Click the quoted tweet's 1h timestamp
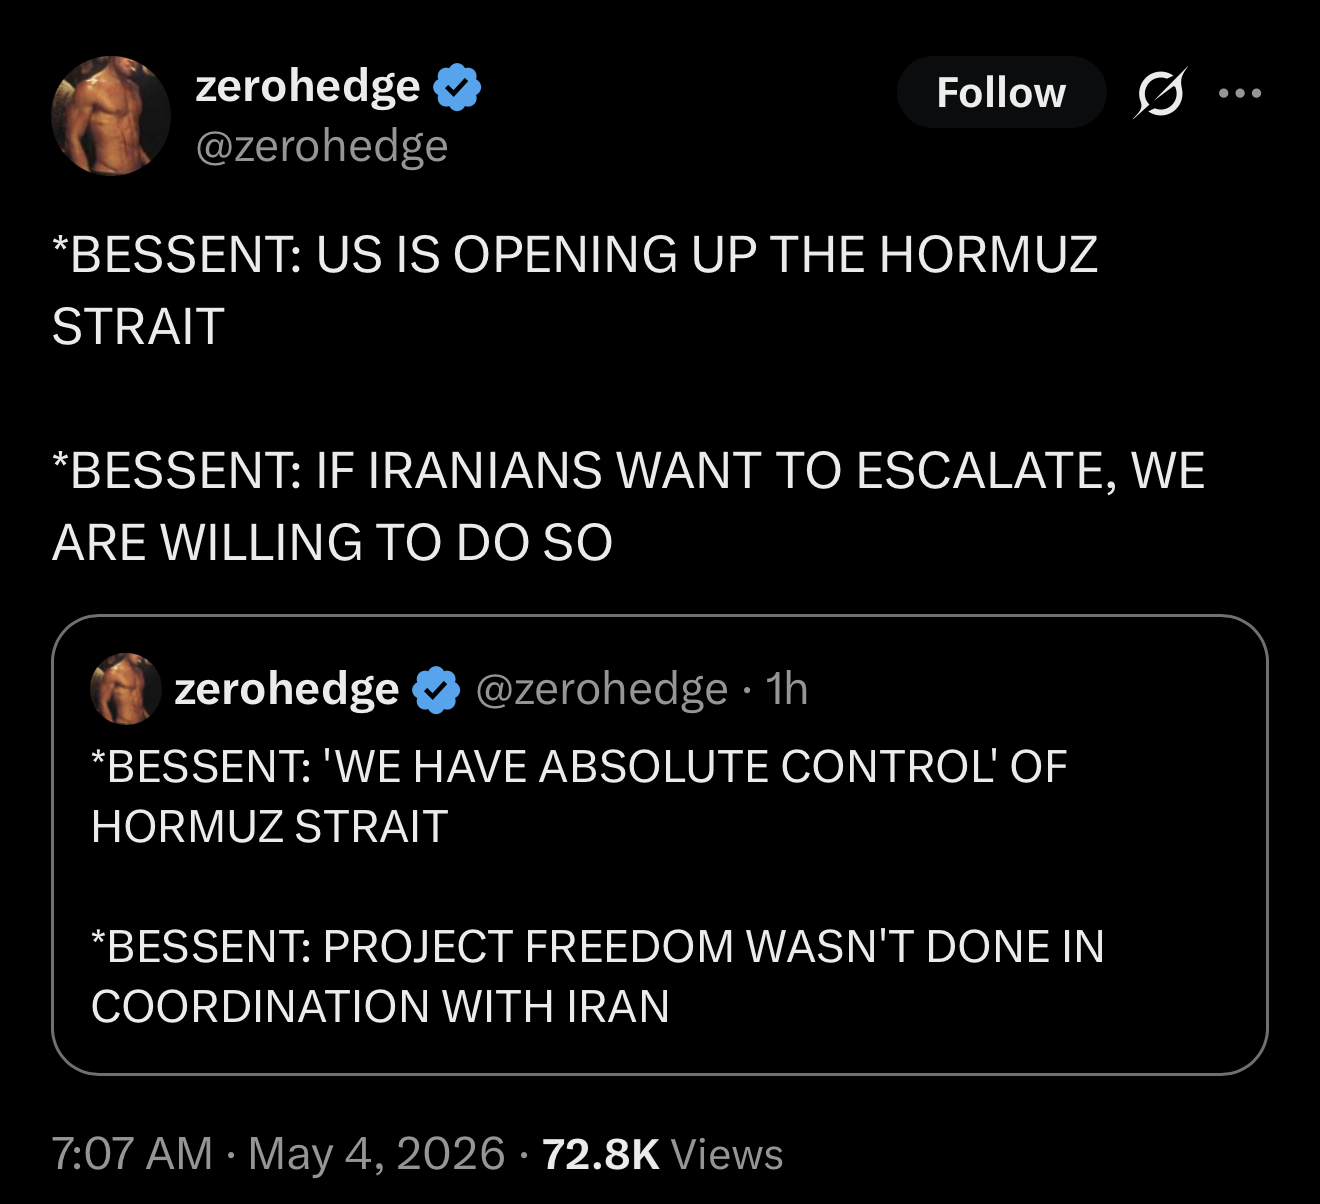 [786, 689]
